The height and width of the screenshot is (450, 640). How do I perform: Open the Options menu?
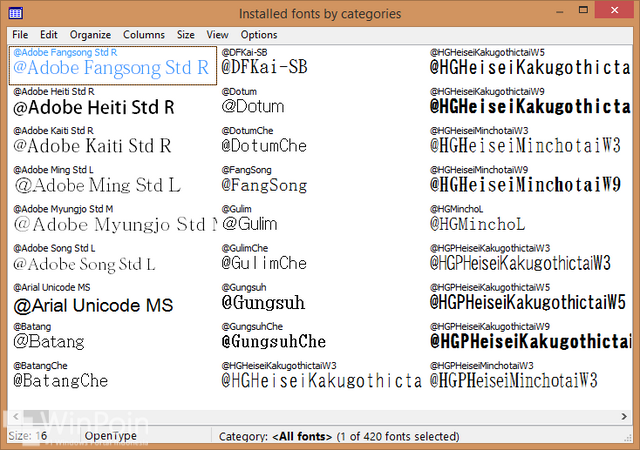click(259, 35)
